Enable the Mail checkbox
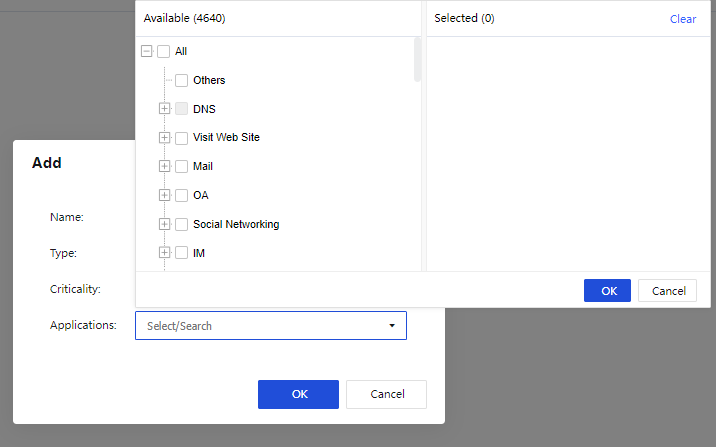The width and height of the screenshot is (716, 447). (182, 166)
